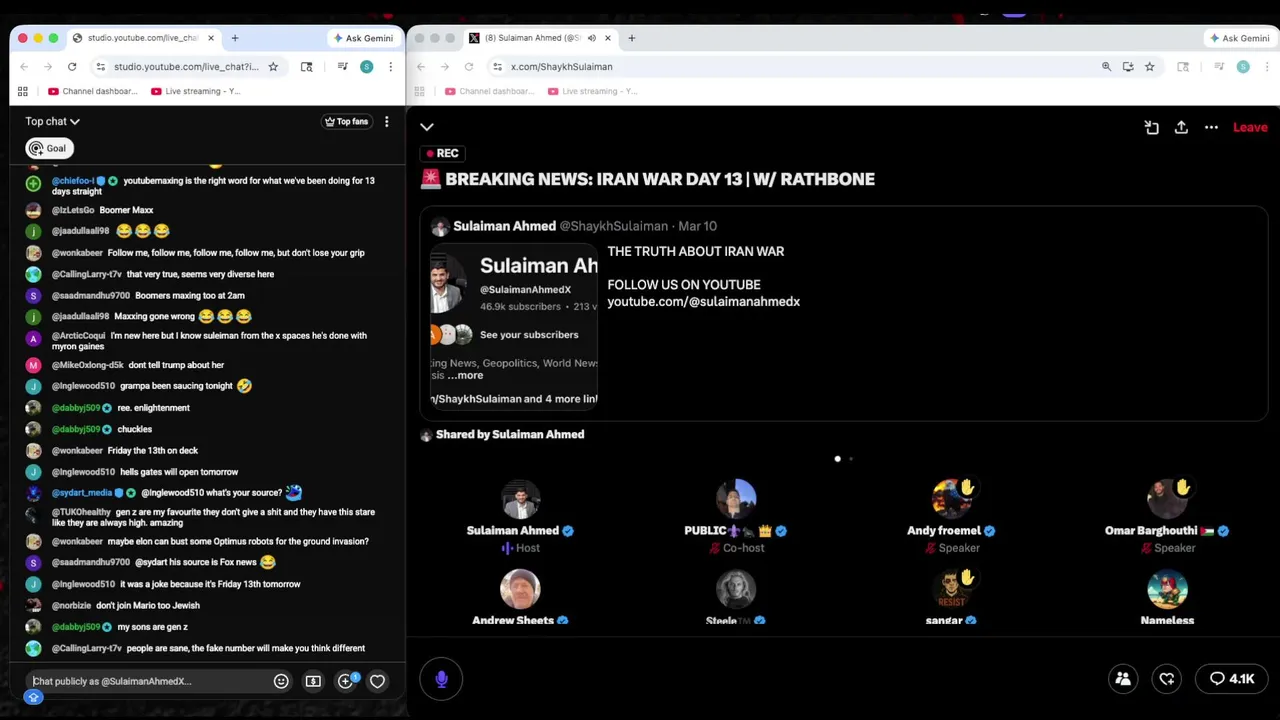
Task: Select the PUBLIC co-host avatar
Action: coord(736,499)
